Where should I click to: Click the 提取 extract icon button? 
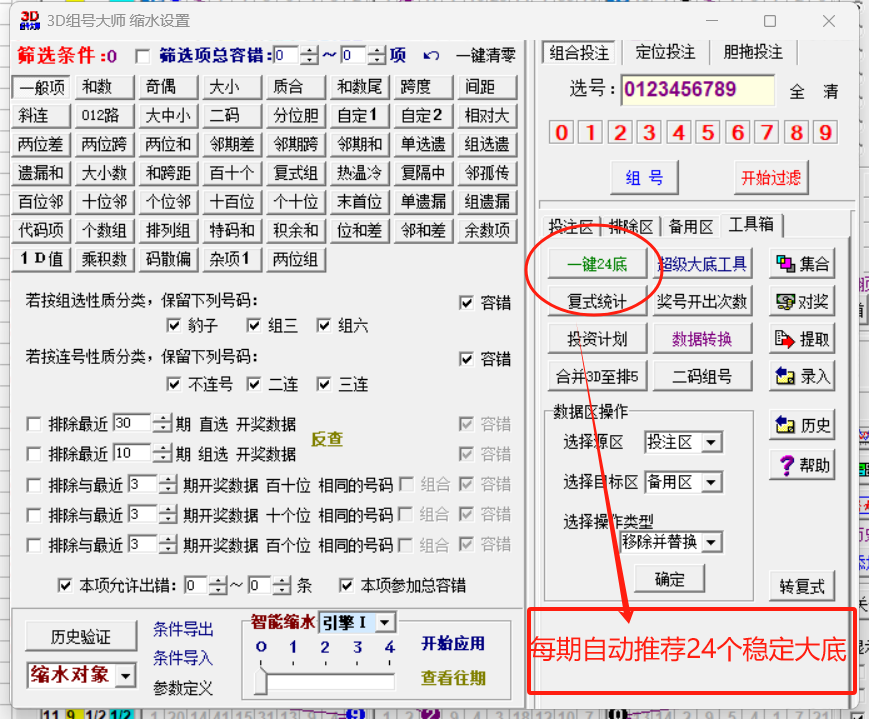(803, 339)
